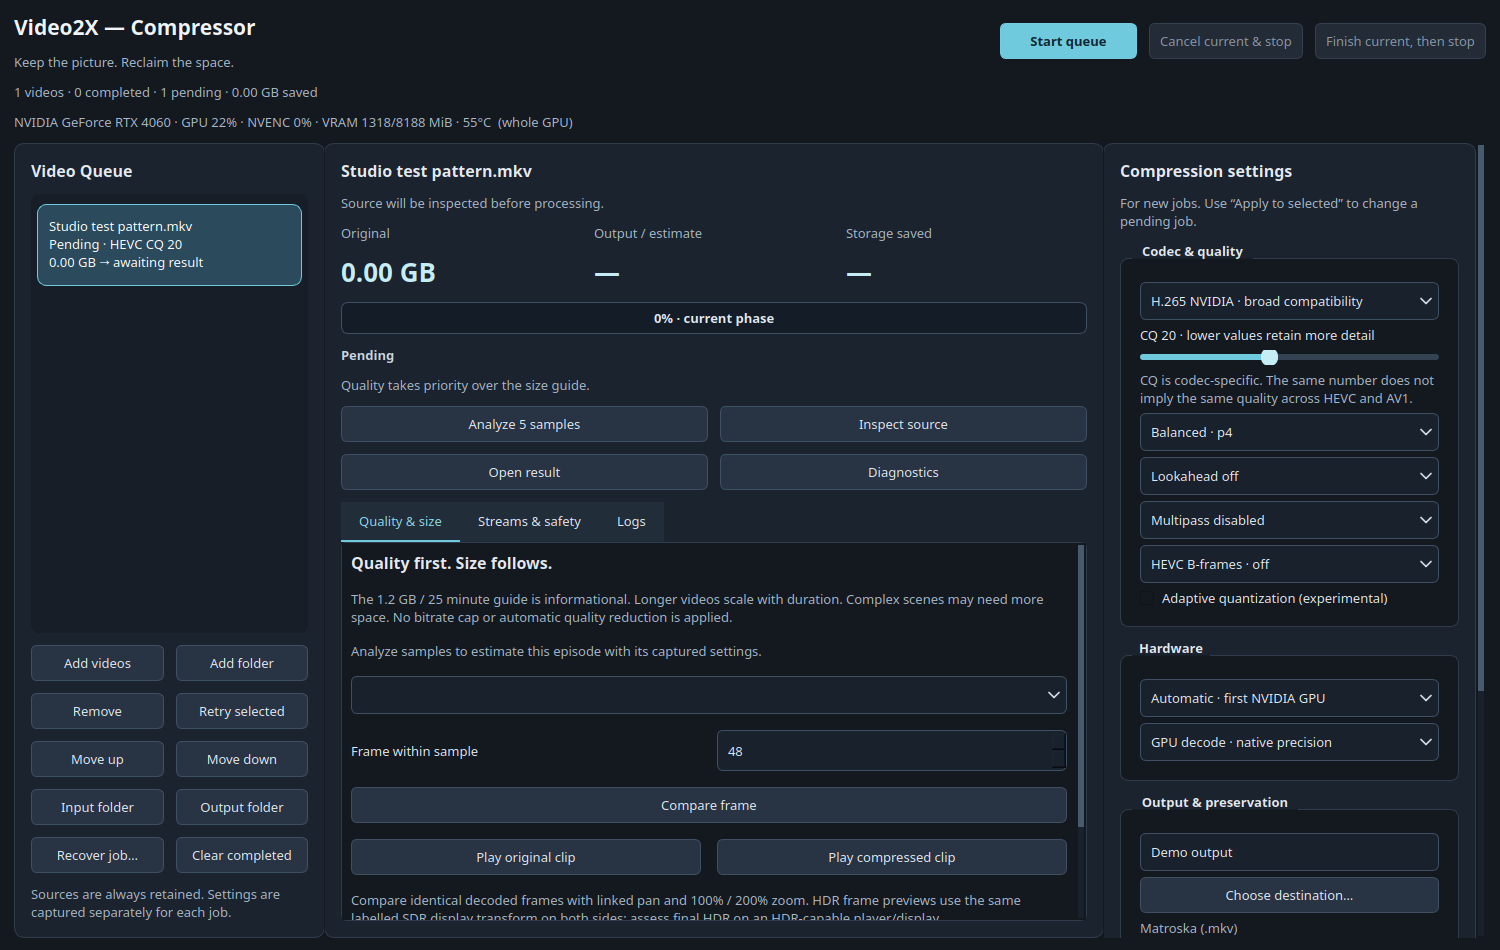The image size is (1500, 950).
Task: Click Add videos button
Action: [x=97, y=663]
